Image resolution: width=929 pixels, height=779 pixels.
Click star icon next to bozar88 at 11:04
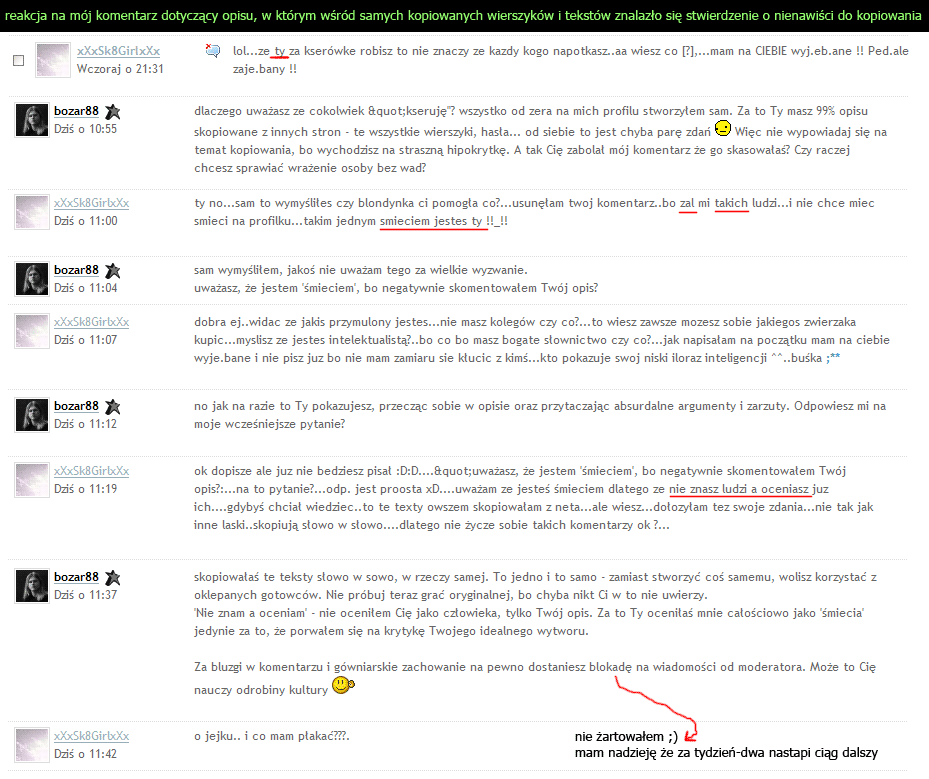tap(112, 271)
